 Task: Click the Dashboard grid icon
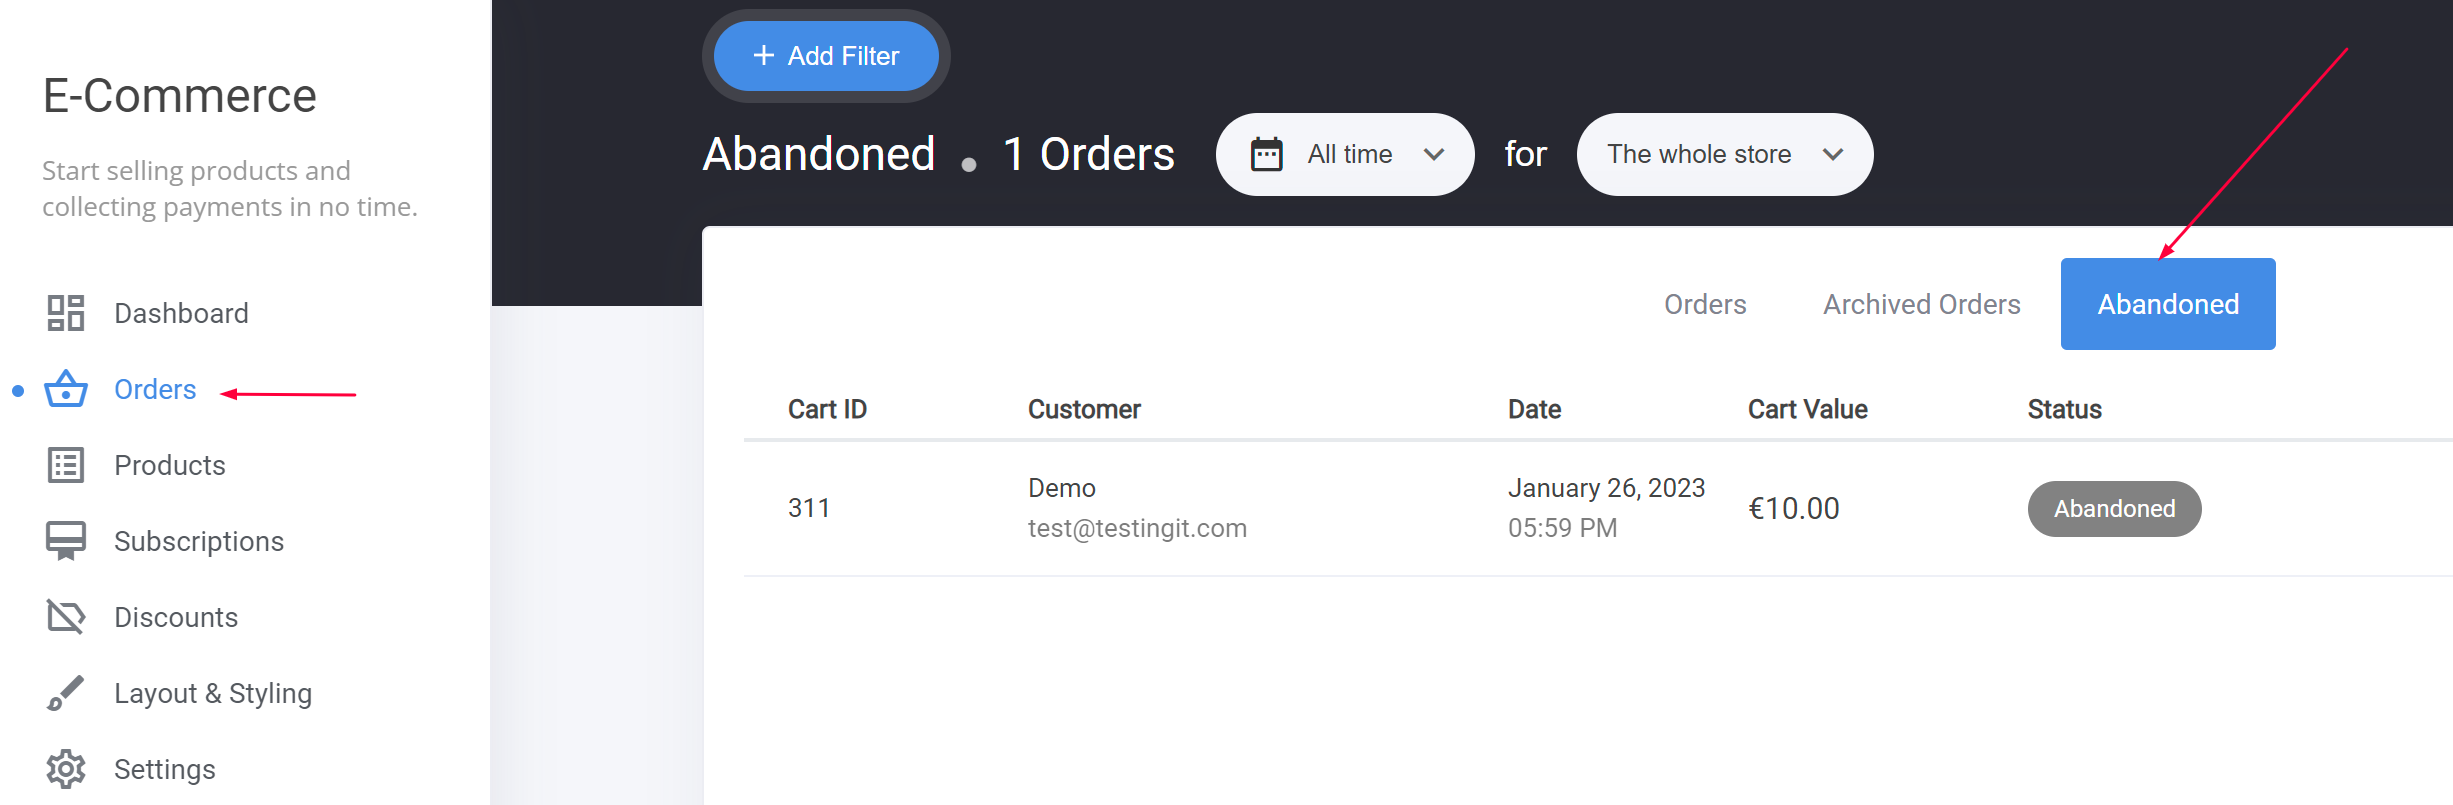[66, 313]
